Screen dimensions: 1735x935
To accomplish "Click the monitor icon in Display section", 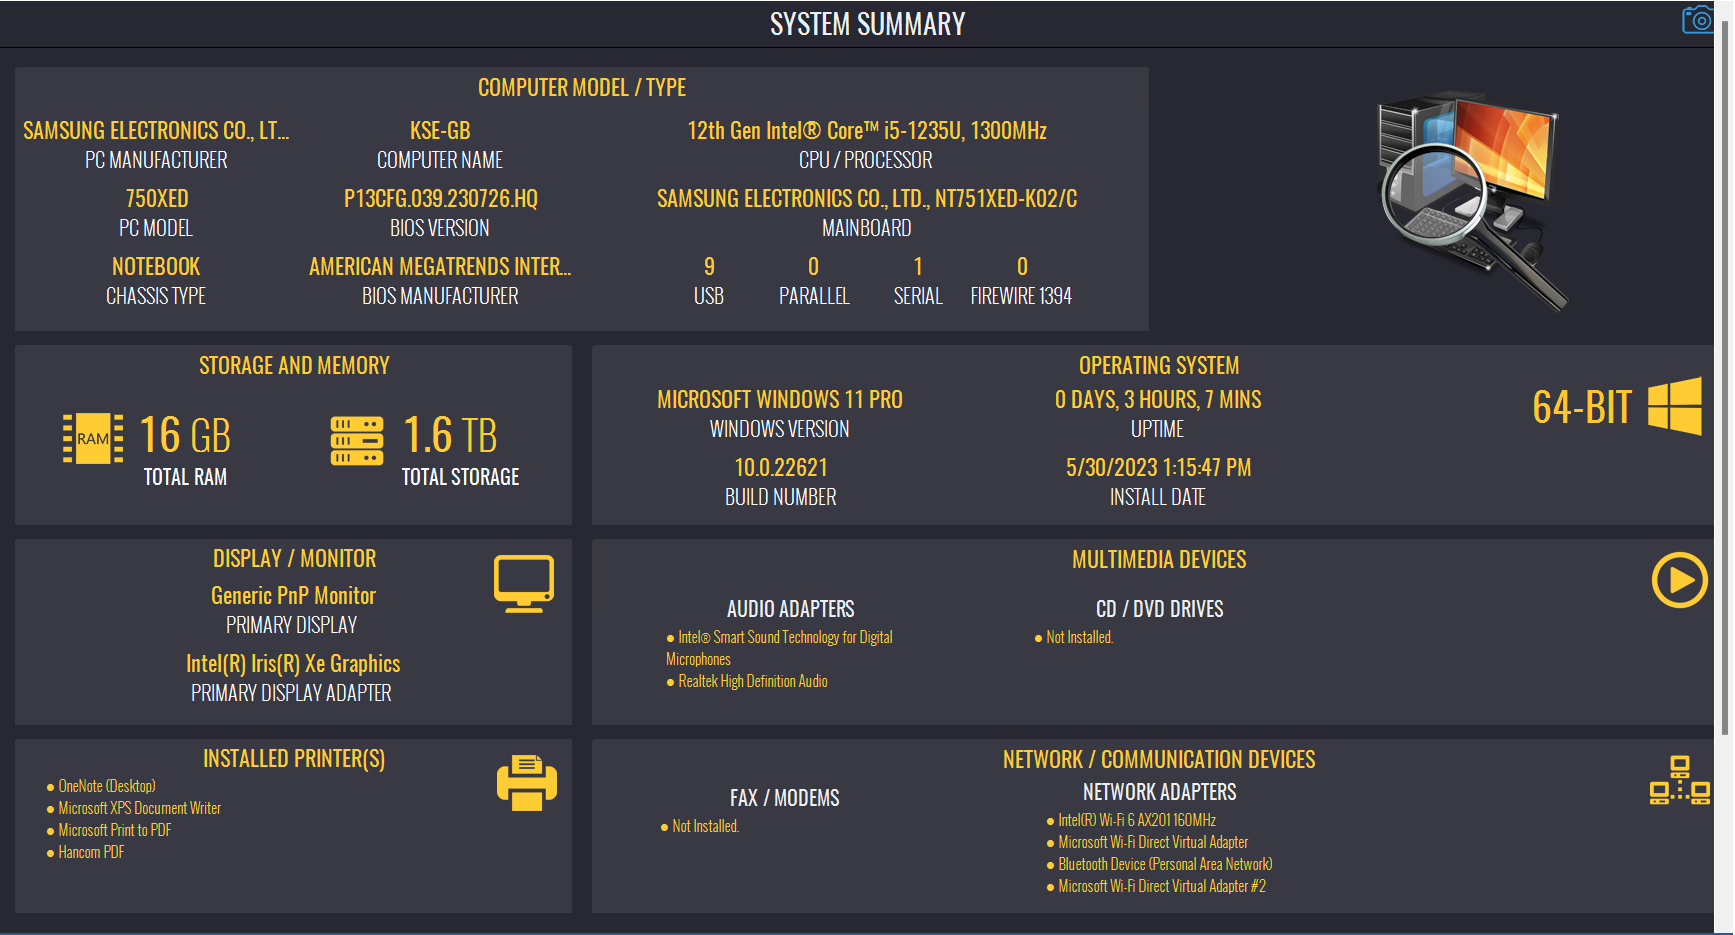I will 524,584.
